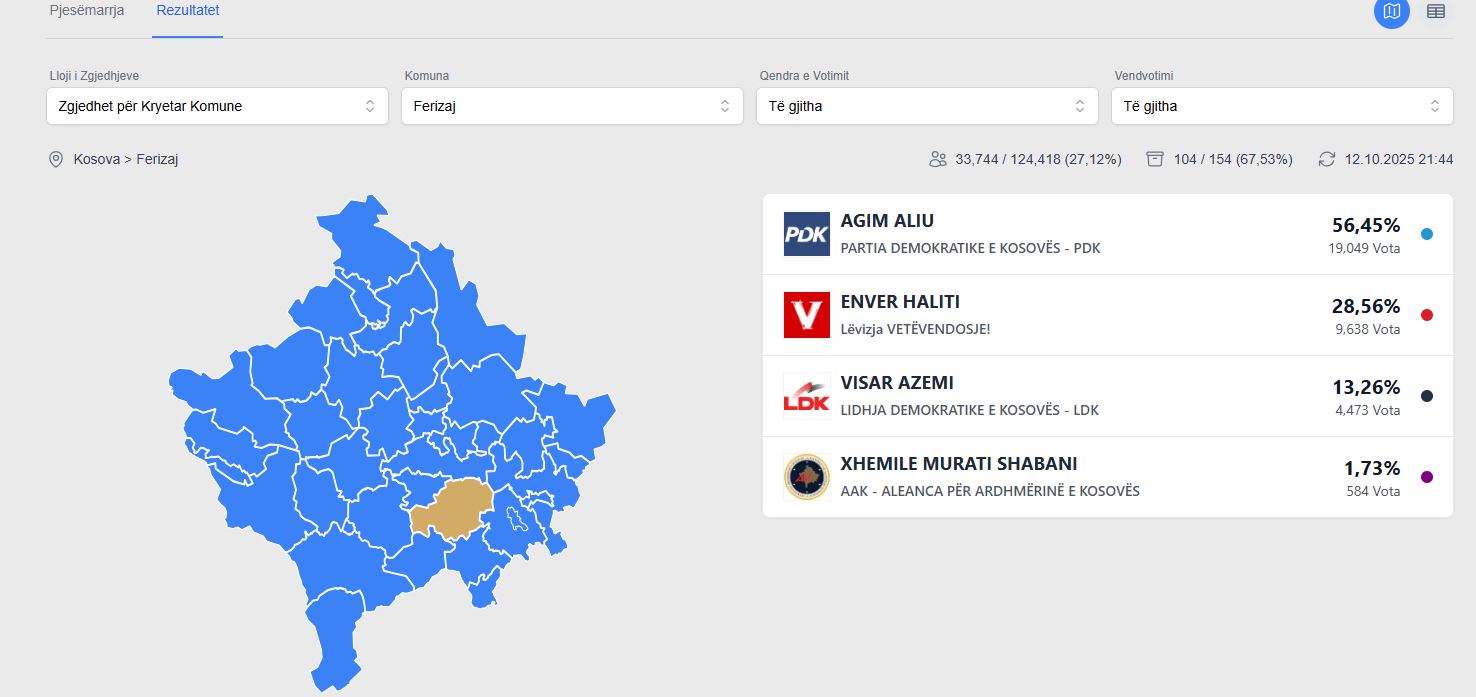
Task: Click the LDK party logo
Action: tap(806, 396)
